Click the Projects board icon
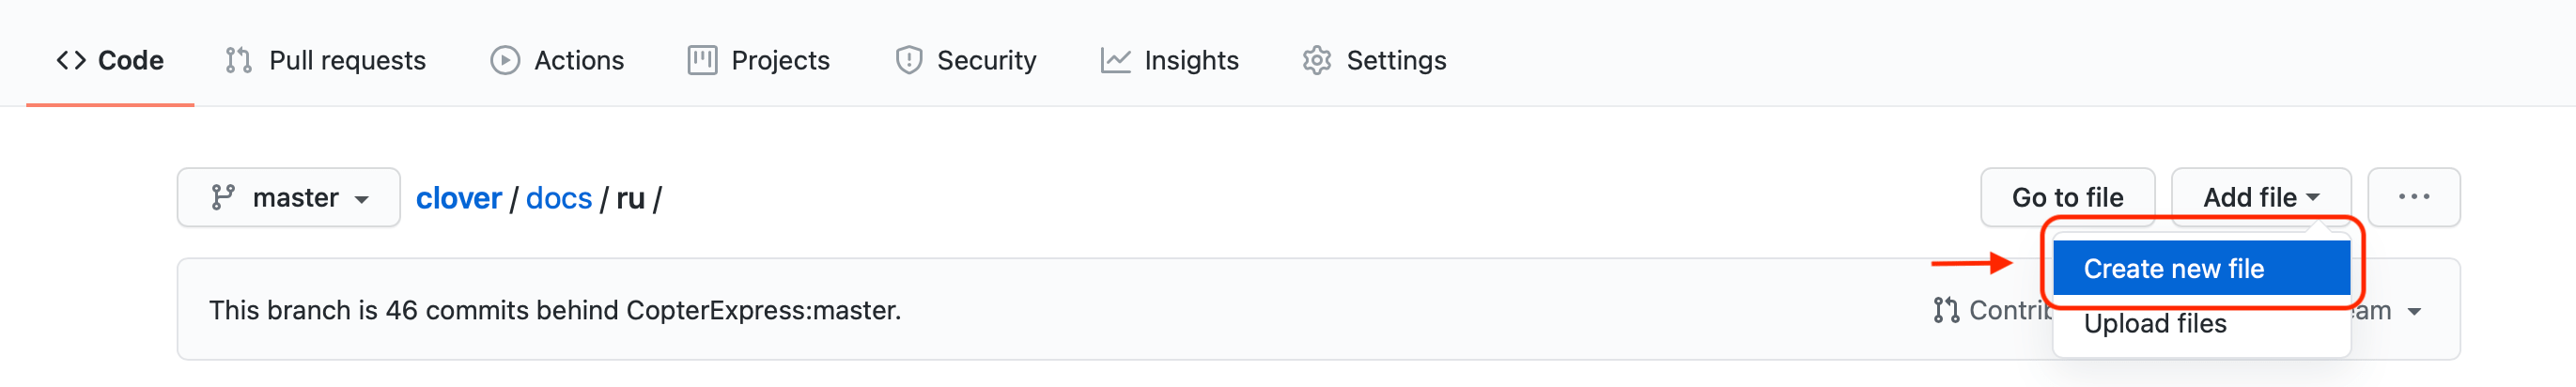The width and height of the screenshot is (2576, 387). pos(702,61)
